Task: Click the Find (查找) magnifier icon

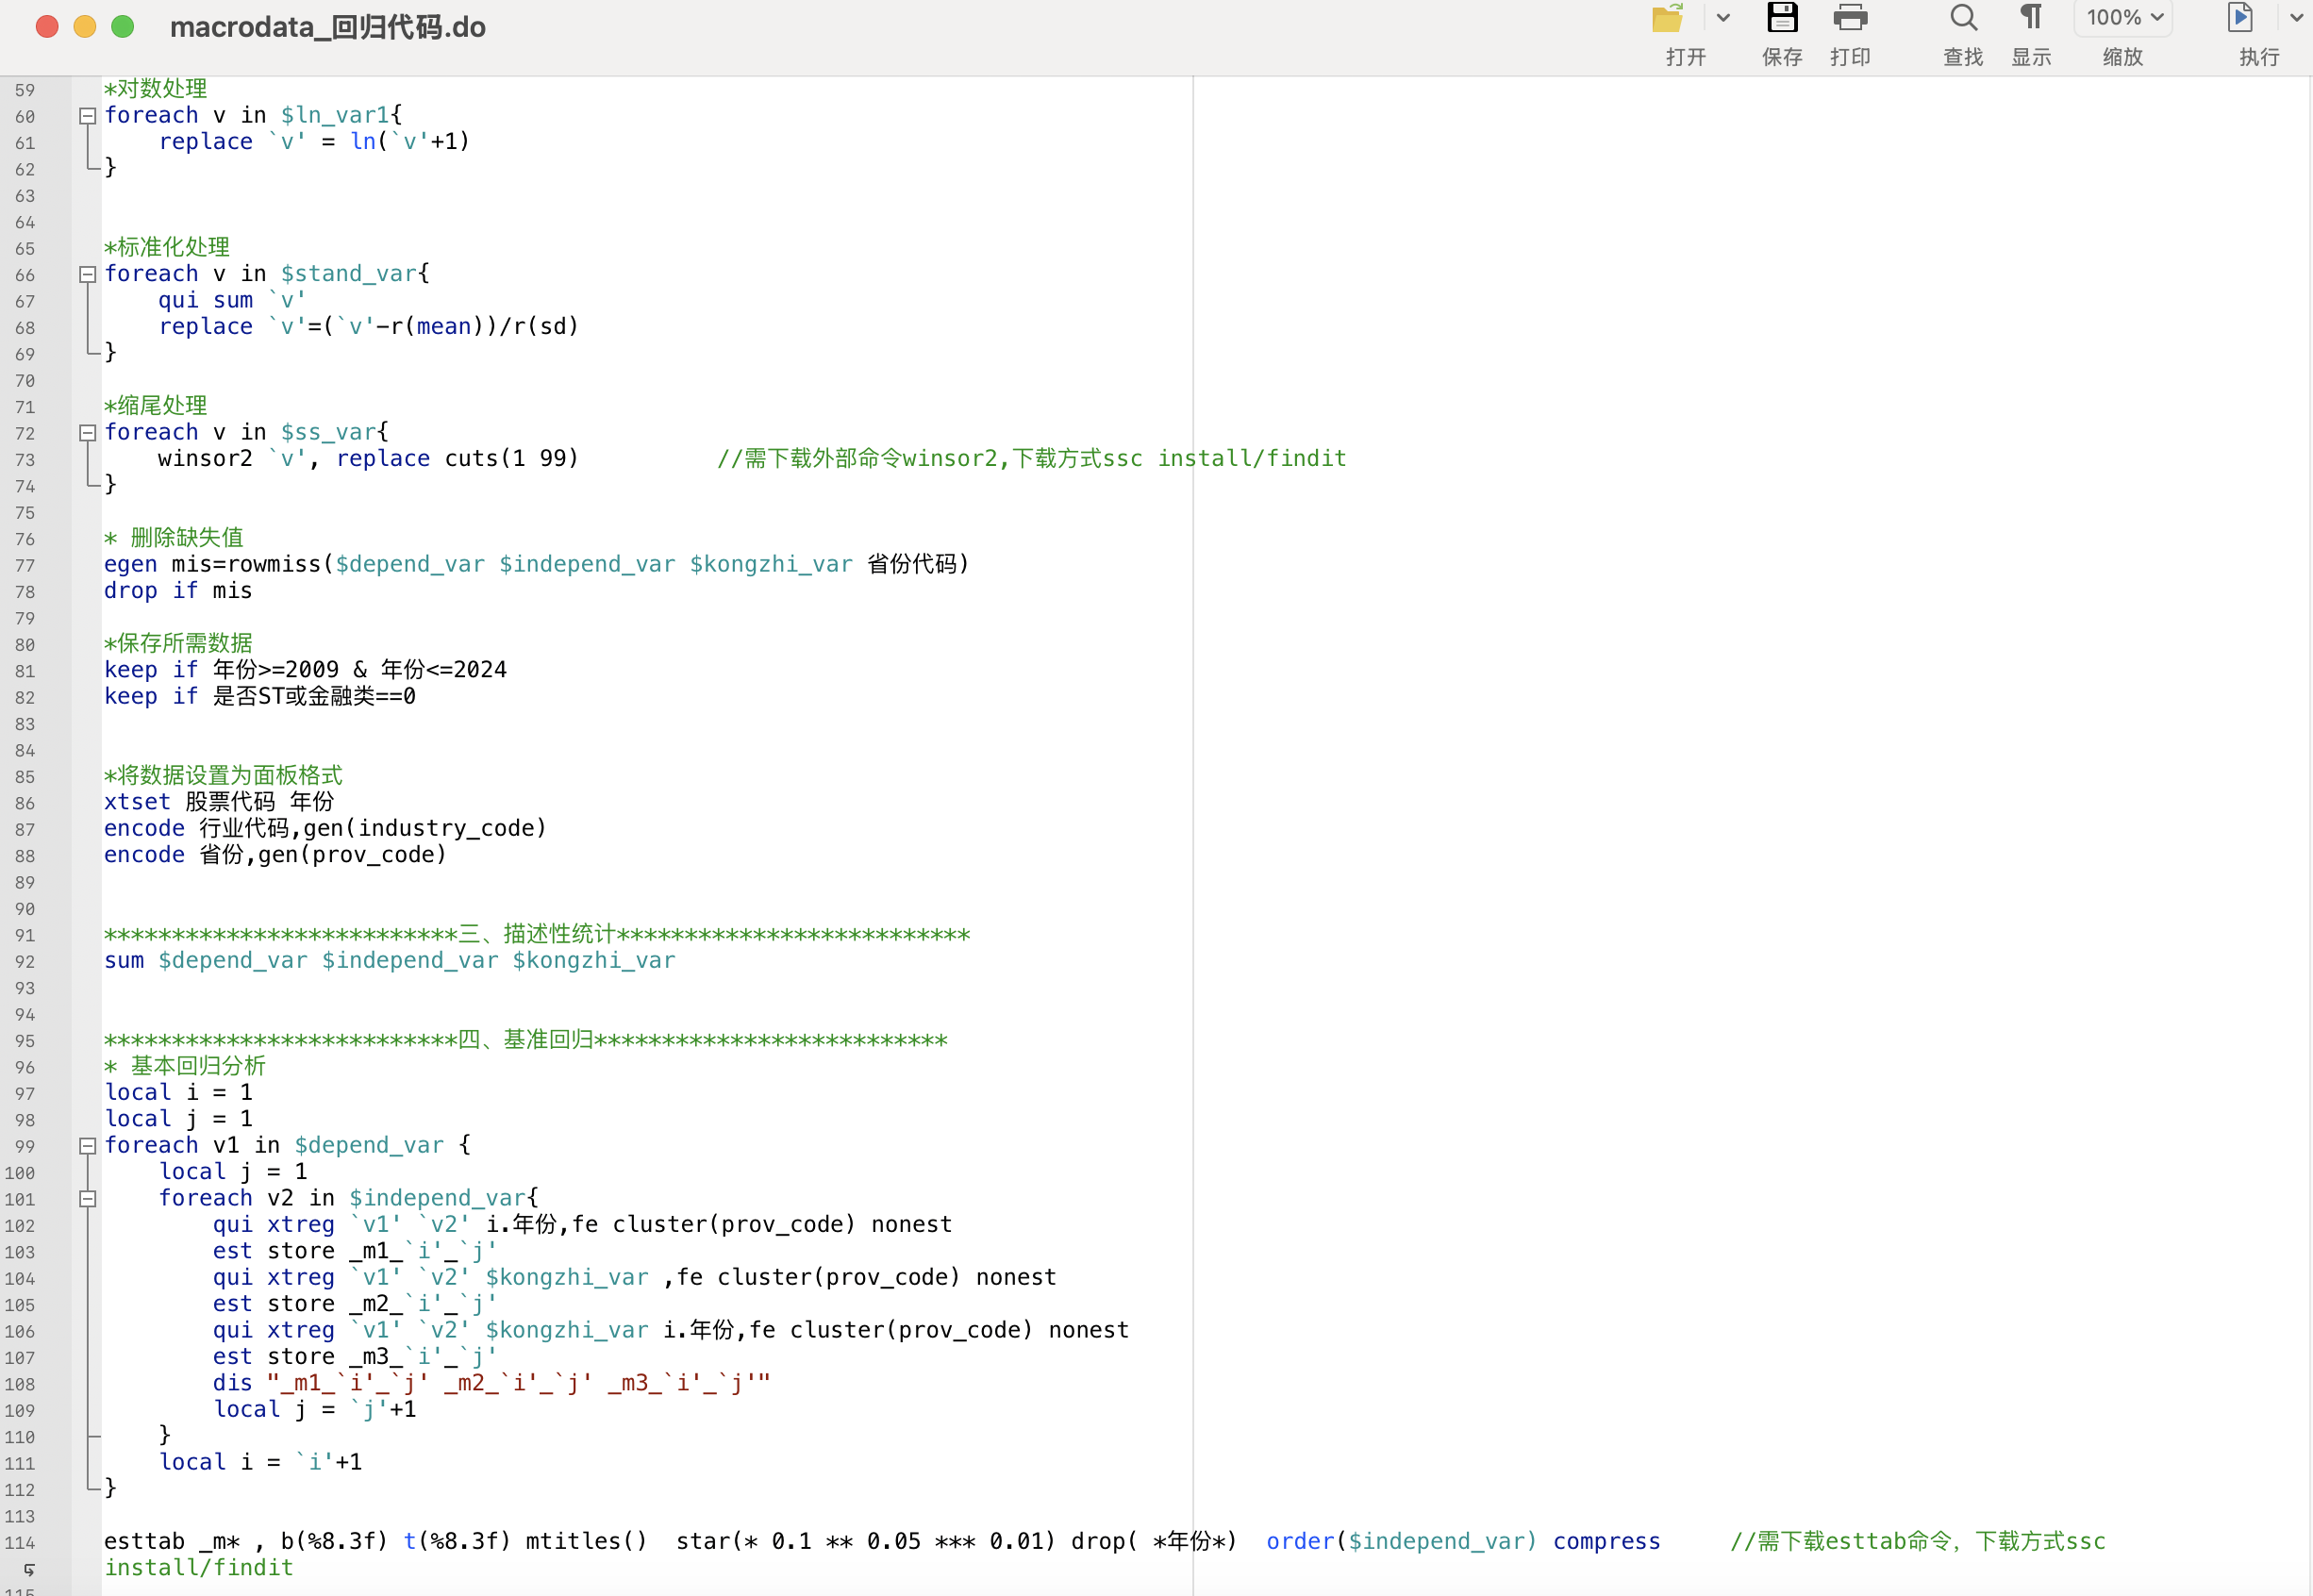Action: pyautogui.click(x=1963, y=18)
